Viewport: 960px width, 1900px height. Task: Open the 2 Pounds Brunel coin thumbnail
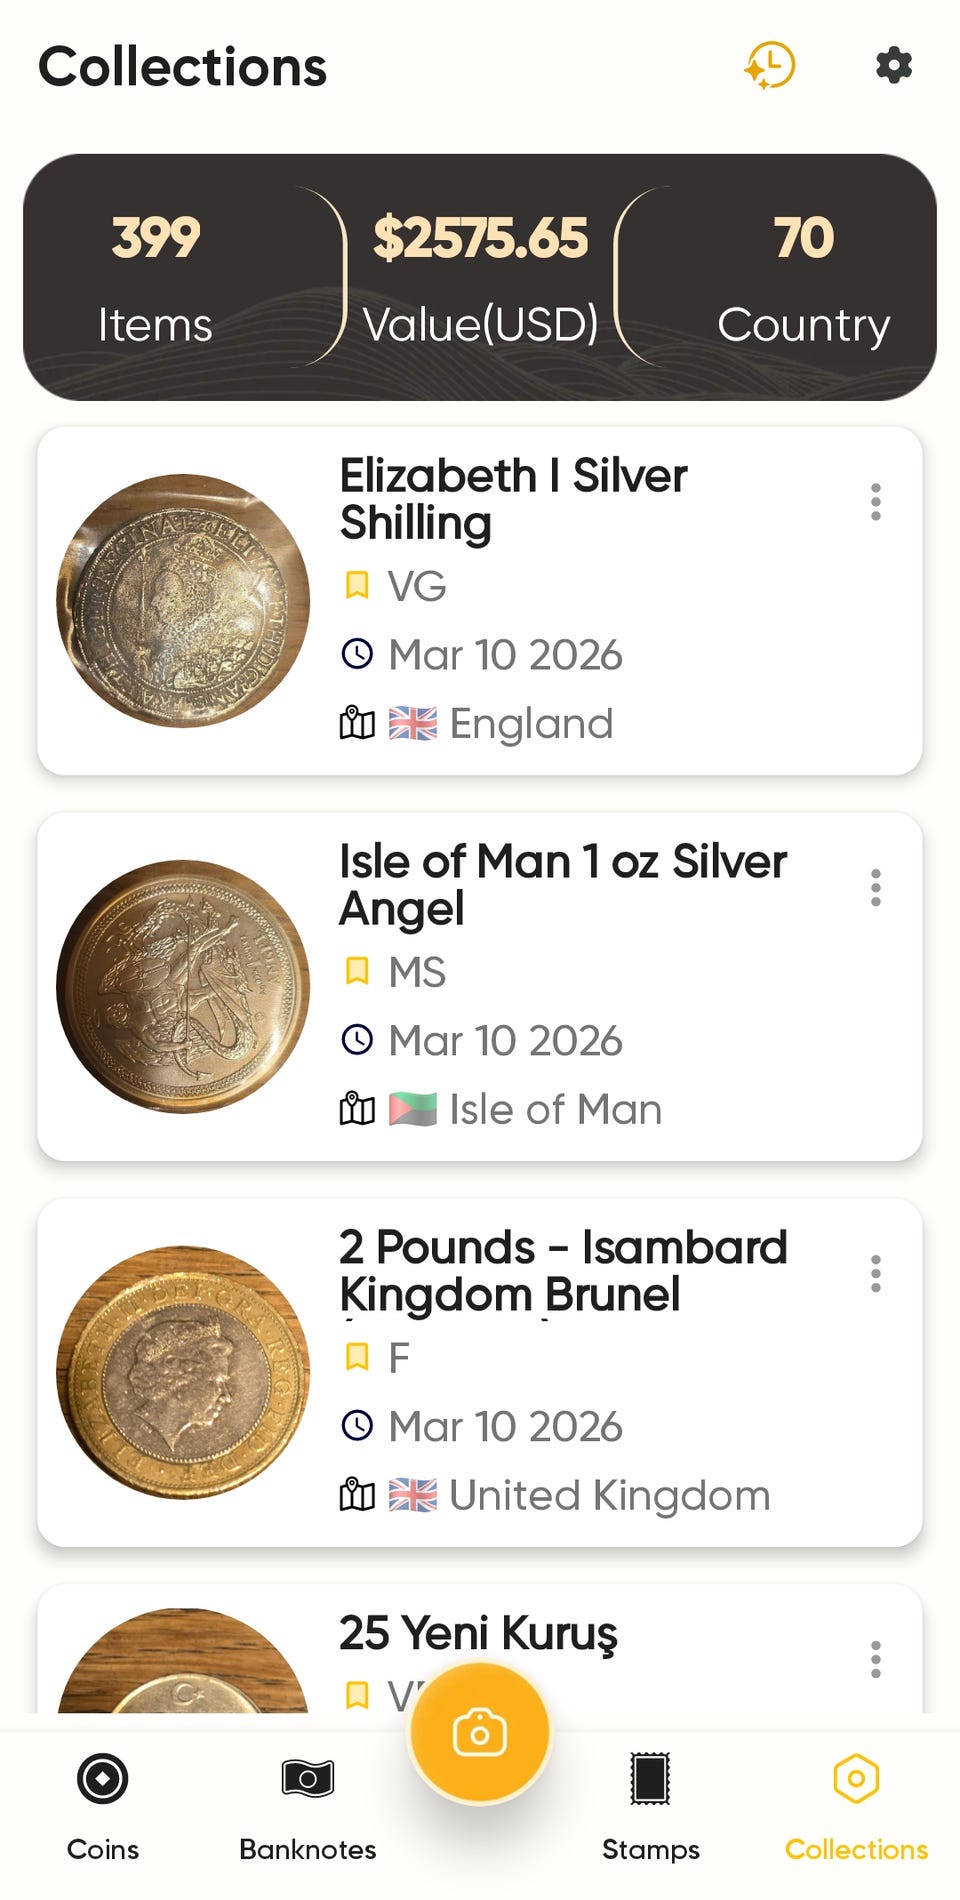[183, 1373]
